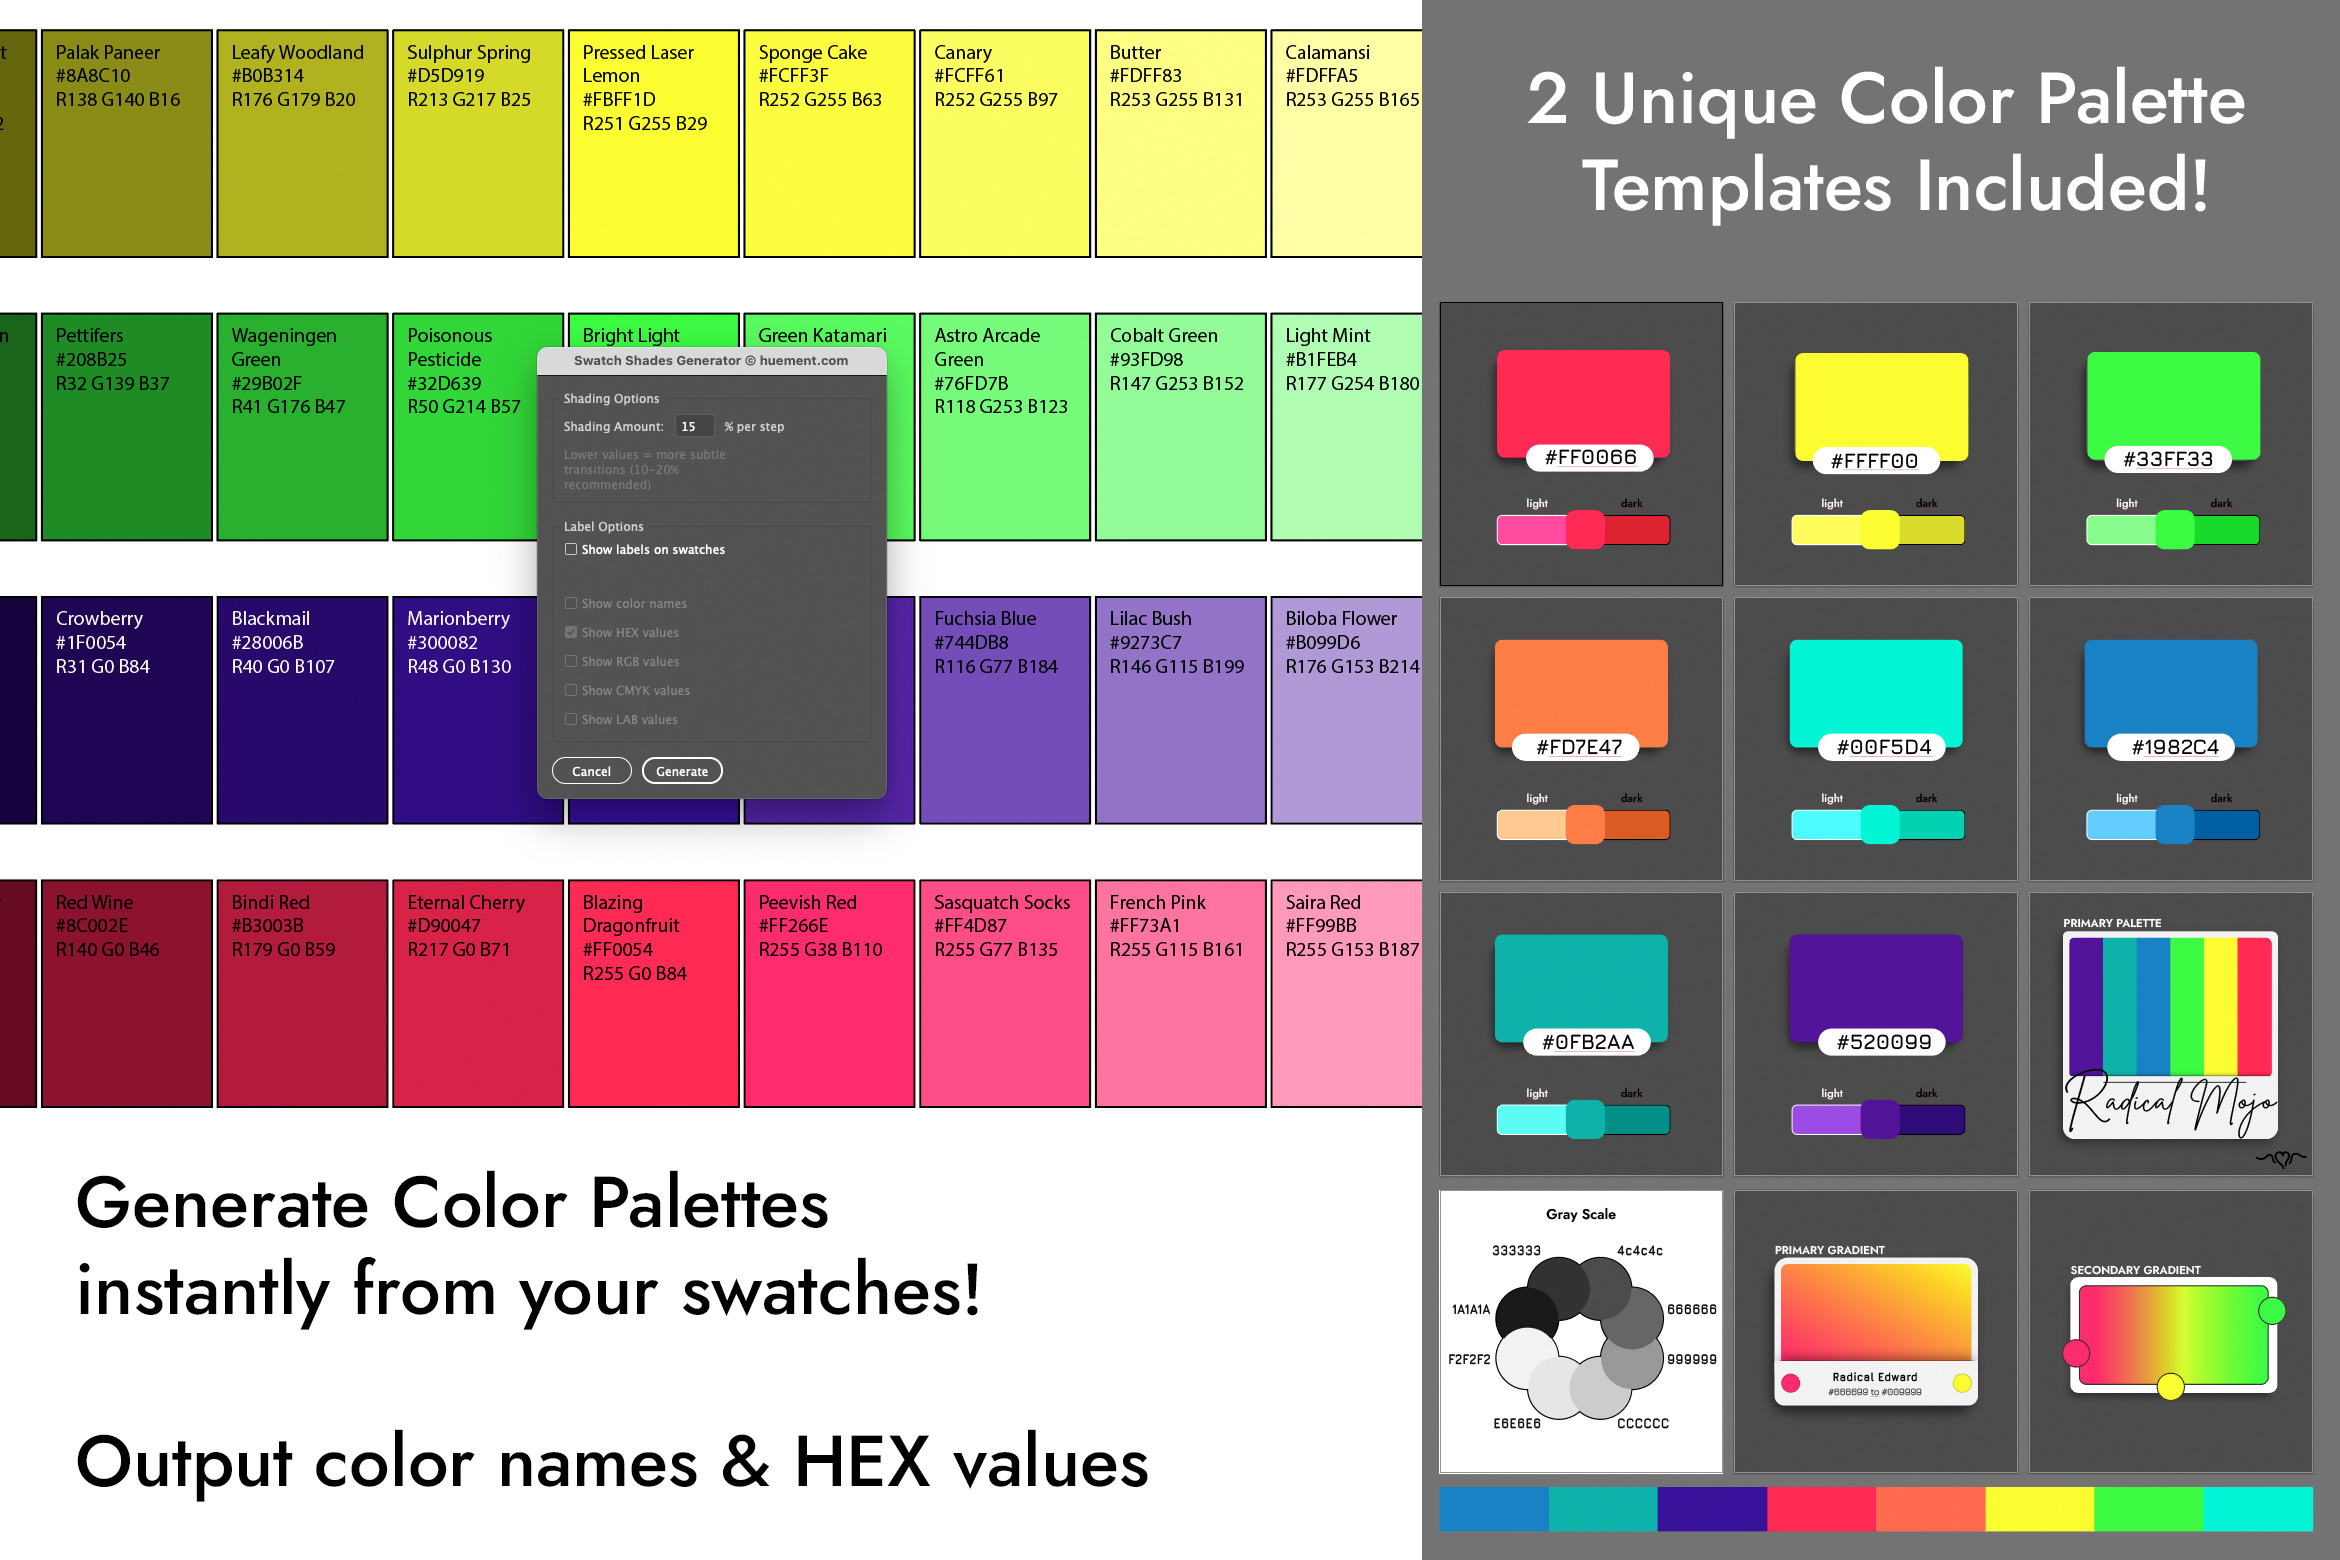Enable the 'Show labels on swatches' checkbox
Image resolution: width=2340 pixels, height=1560 pixels.
(x=571, y=549)
